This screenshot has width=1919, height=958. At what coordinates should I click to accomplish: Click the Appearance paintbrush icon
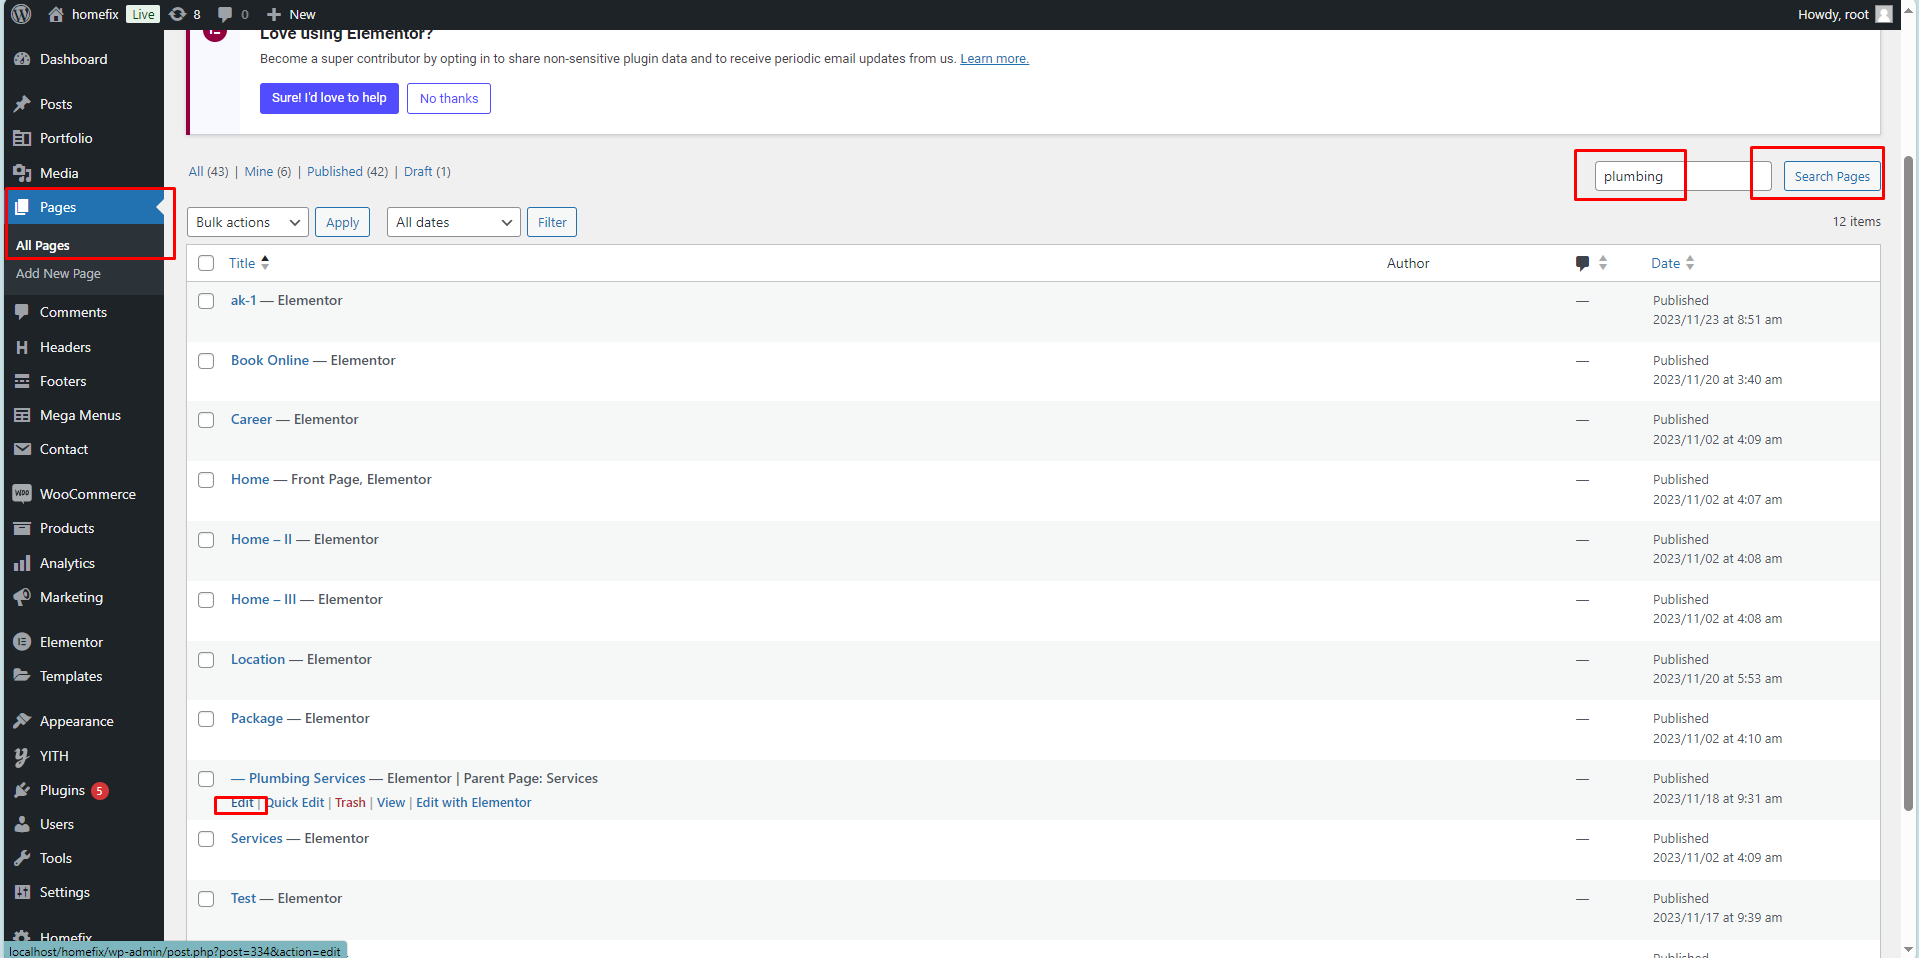pyautogui.click(x=22, y=721)
